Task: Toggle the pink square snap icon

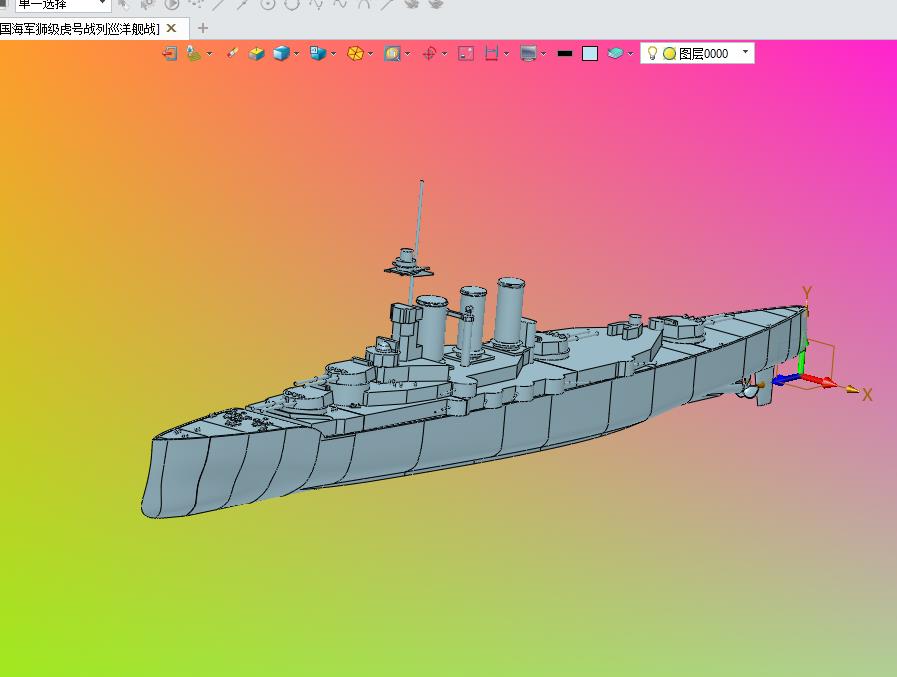Action: point(466,54)
